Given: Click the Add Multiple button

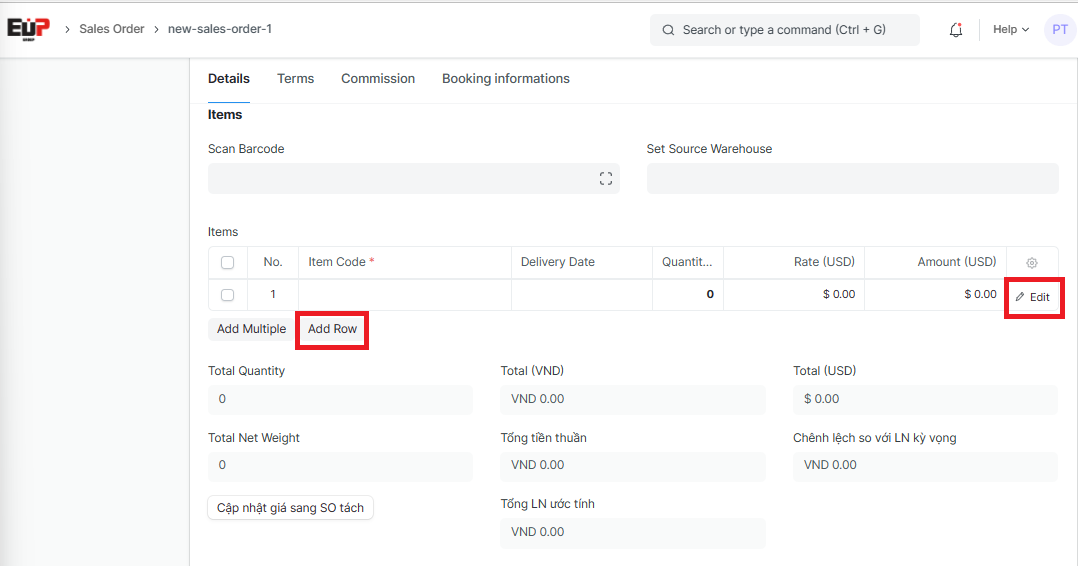Looking at the screenshot, I should pos(251,329).
